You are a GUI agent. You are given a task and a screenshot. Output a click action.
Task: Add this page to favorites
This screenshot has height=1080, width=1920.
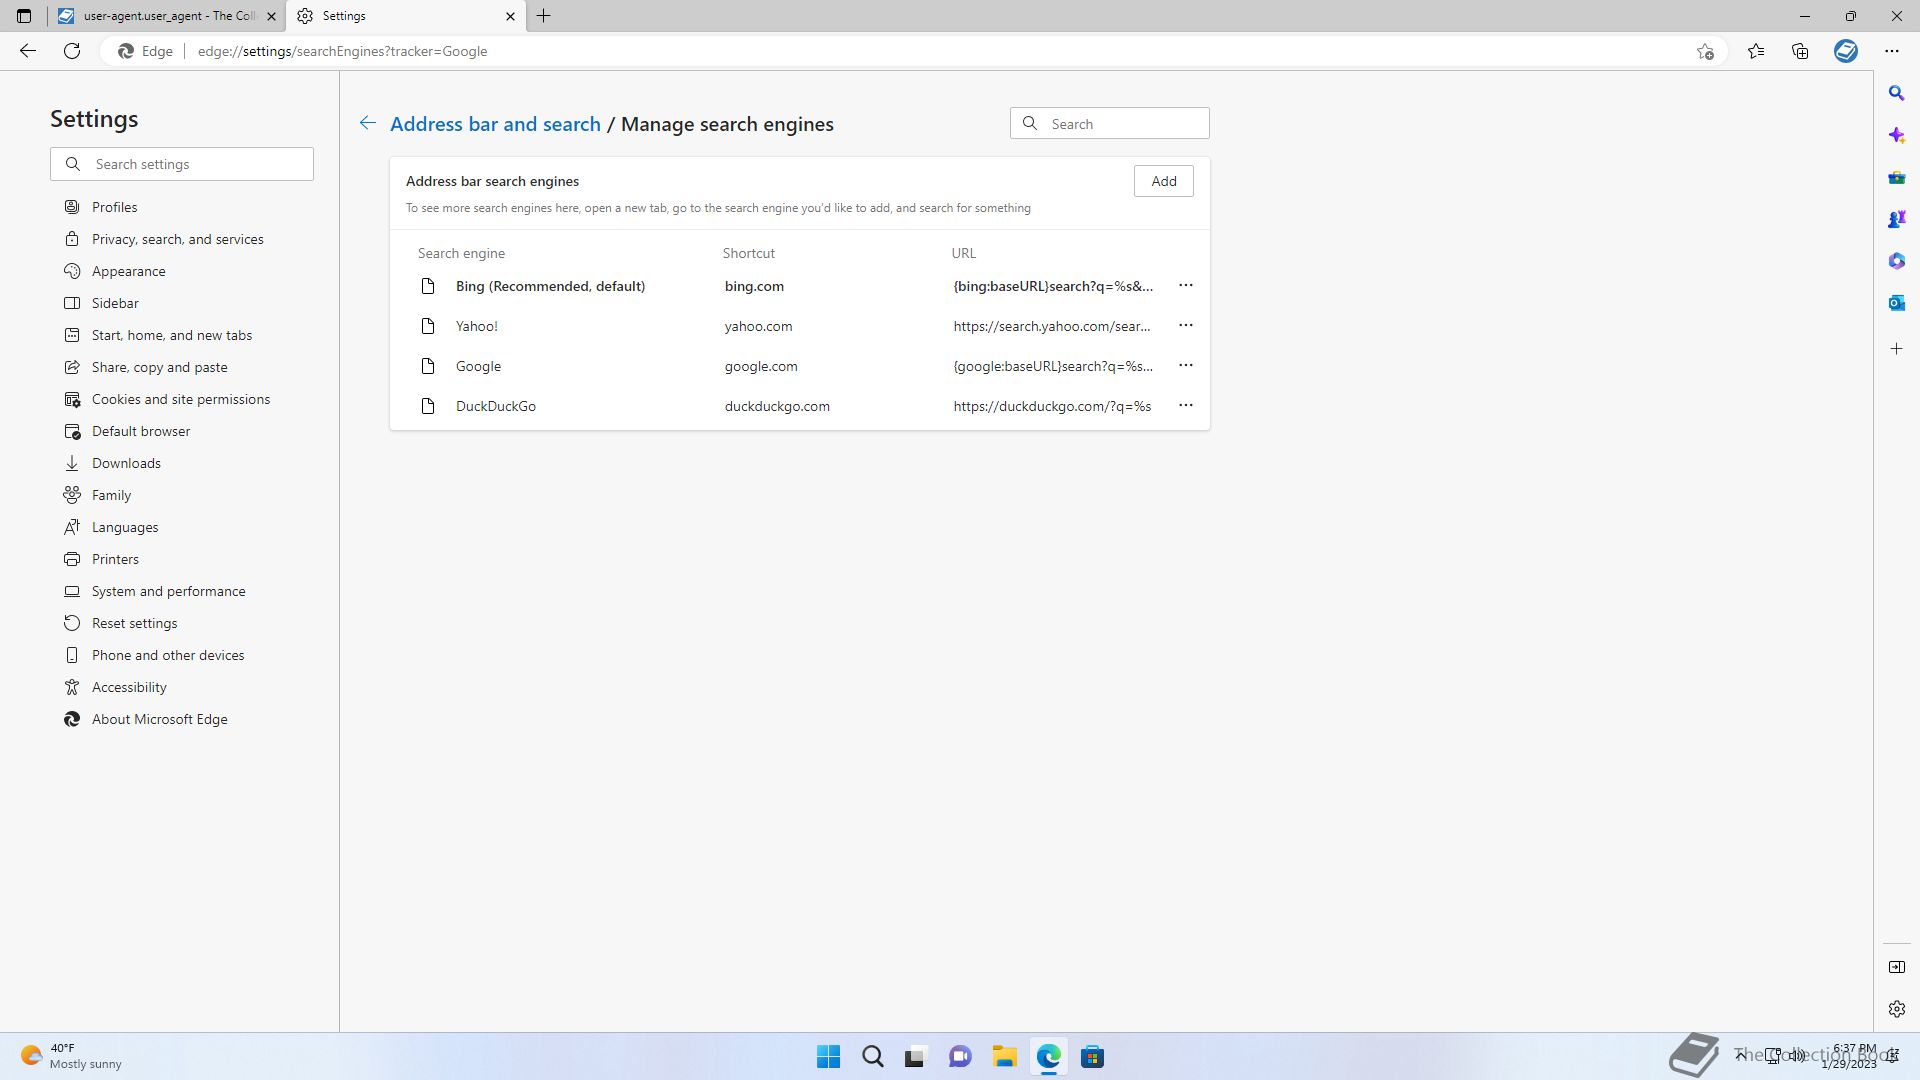click(1705, 51)
